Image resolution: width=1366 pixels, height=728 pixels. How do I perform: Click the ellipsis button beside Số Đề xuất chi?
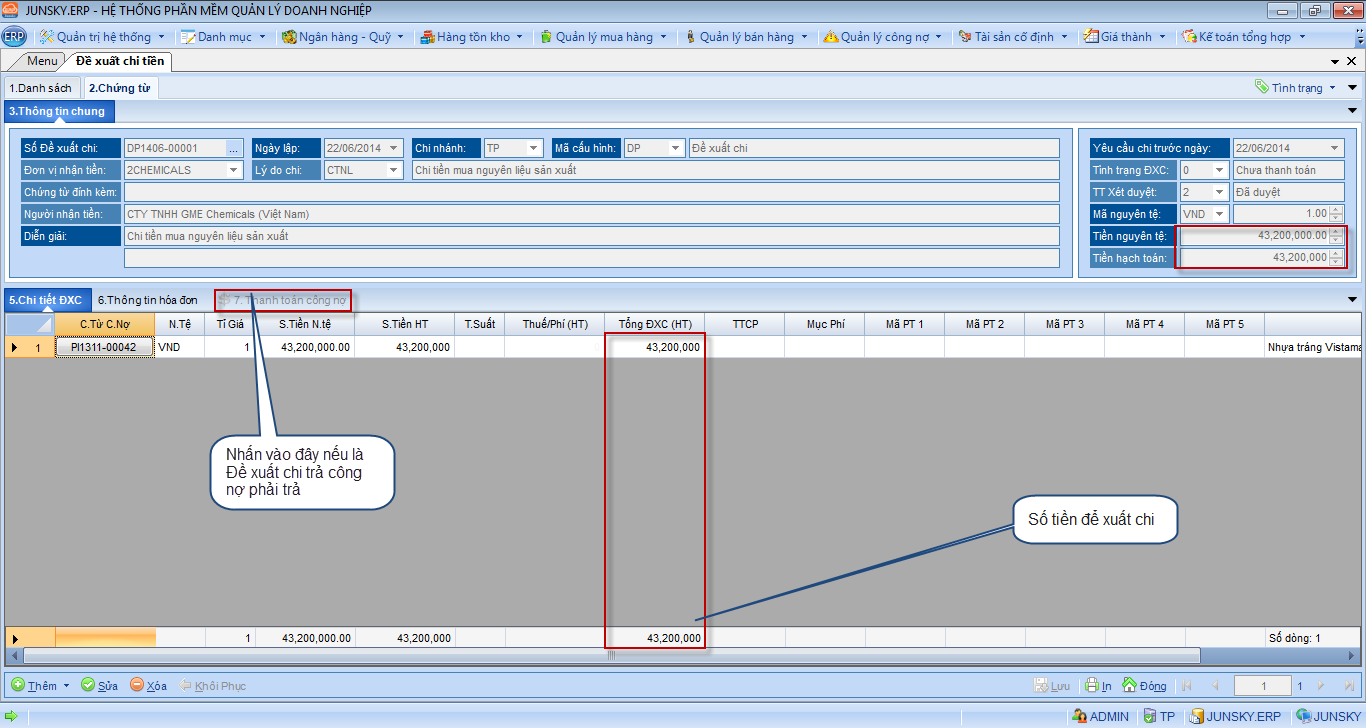pyautogui.click(x=234, y=148)
